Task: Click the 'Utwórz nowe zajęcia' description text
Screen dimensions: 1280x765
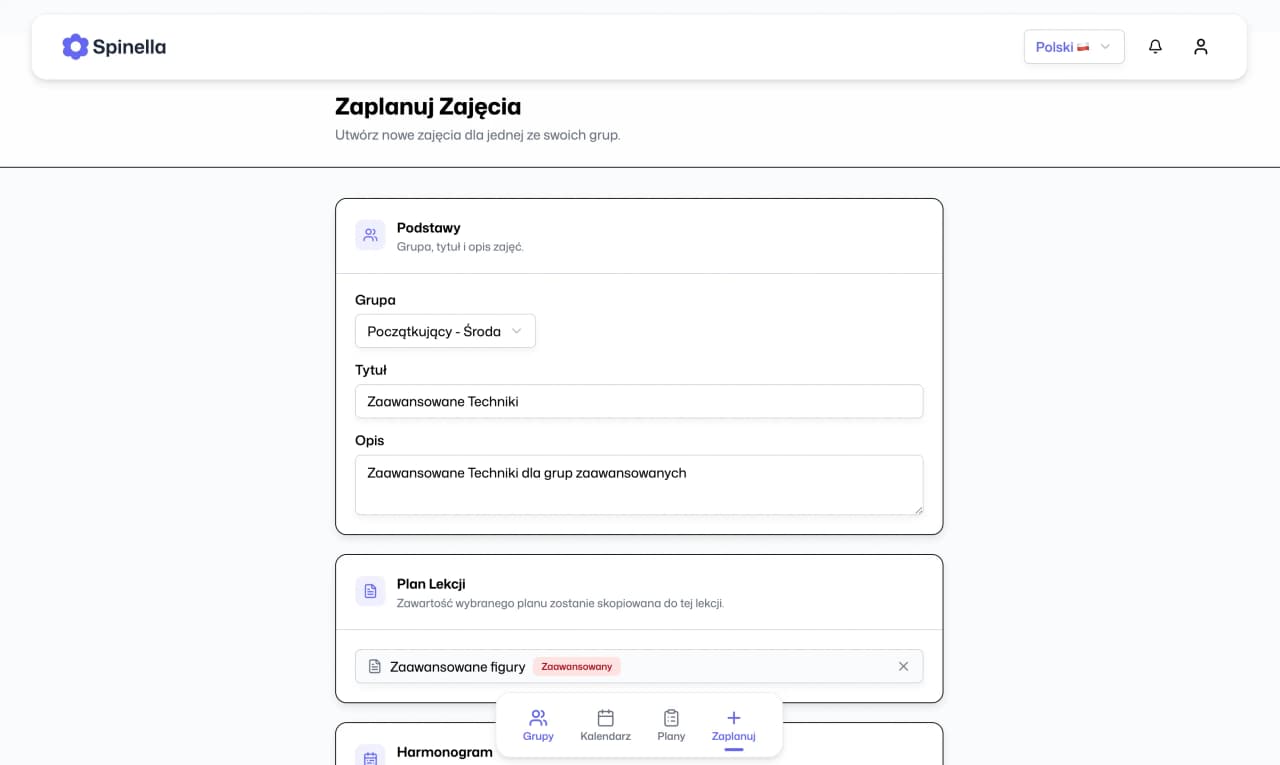Action: [478, 135]
